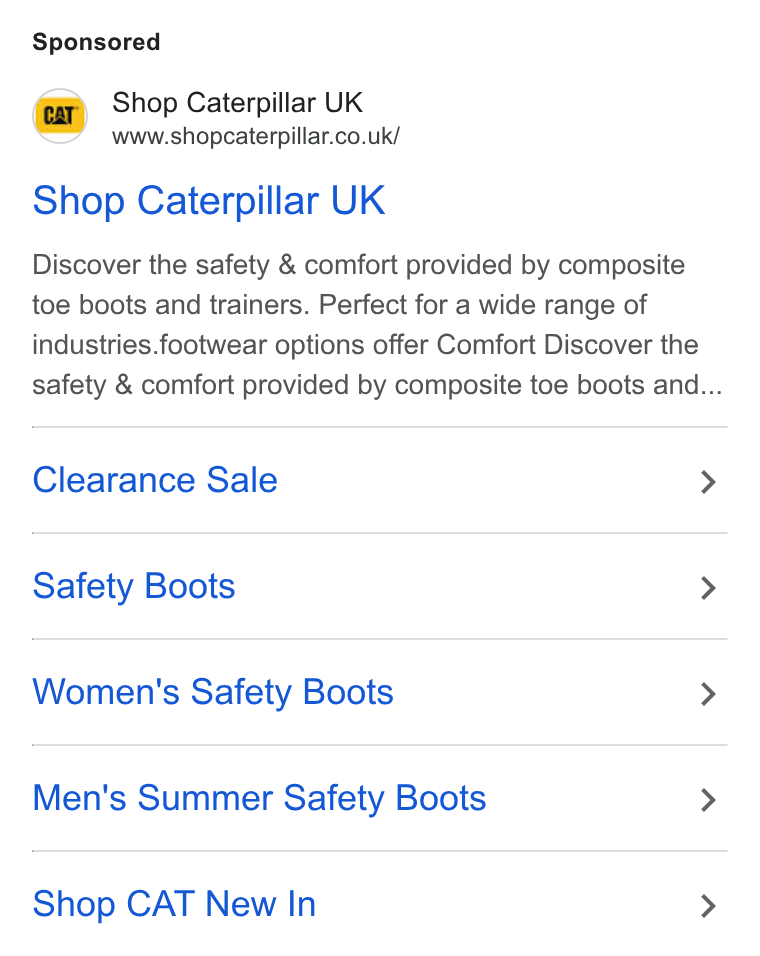Visit the Shop CAT New In text link
This screenshot has height=956, width=760.
[x=174, y=904]
